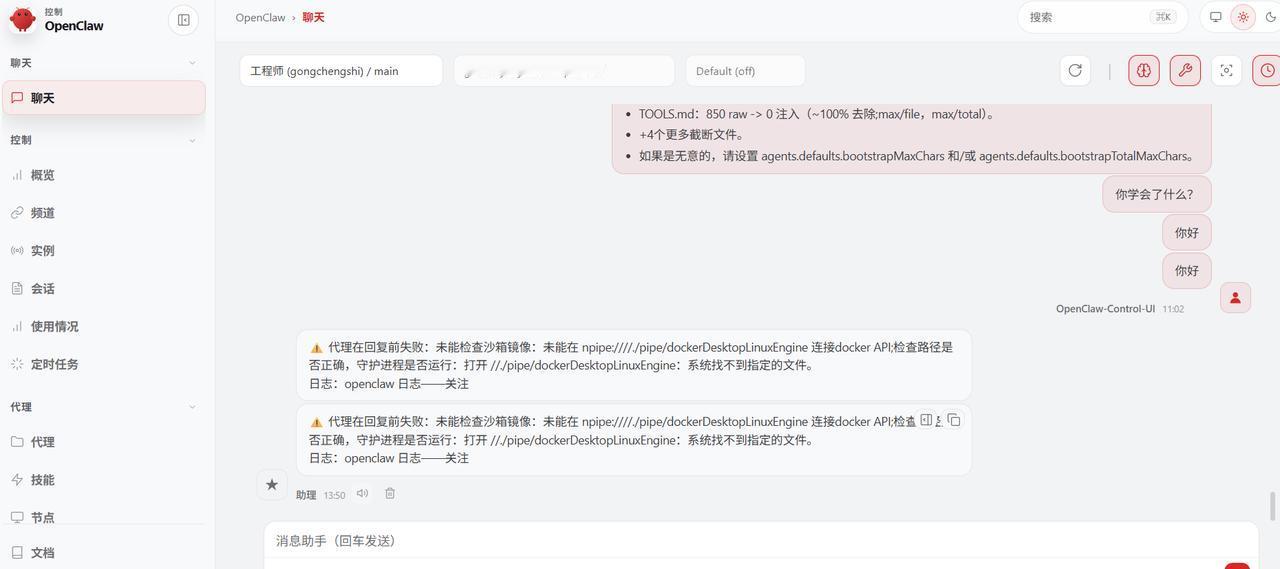Click the ⌘K shortcut badge
The image size is (1280, 569).
(x=1163, y=17)
